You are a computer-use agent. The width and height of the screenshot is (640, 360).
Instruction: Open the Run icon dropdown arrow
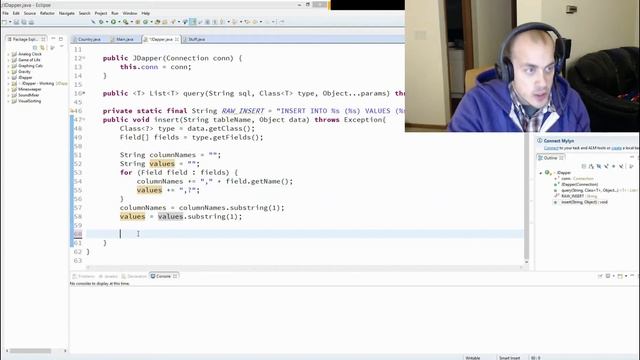[119, 22]
